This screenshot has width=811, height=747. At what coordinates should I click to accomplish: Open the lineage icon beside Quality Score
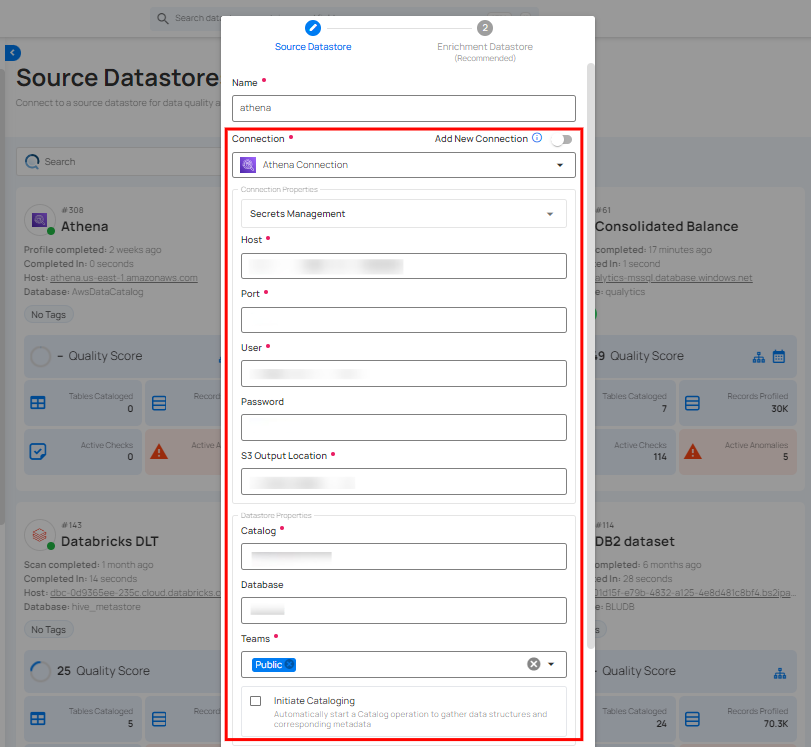757,356
